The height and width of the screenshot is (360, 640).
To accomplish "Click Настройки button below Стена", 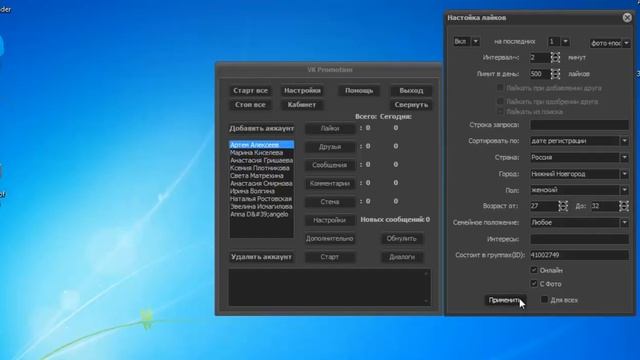I will pos(330,220).
